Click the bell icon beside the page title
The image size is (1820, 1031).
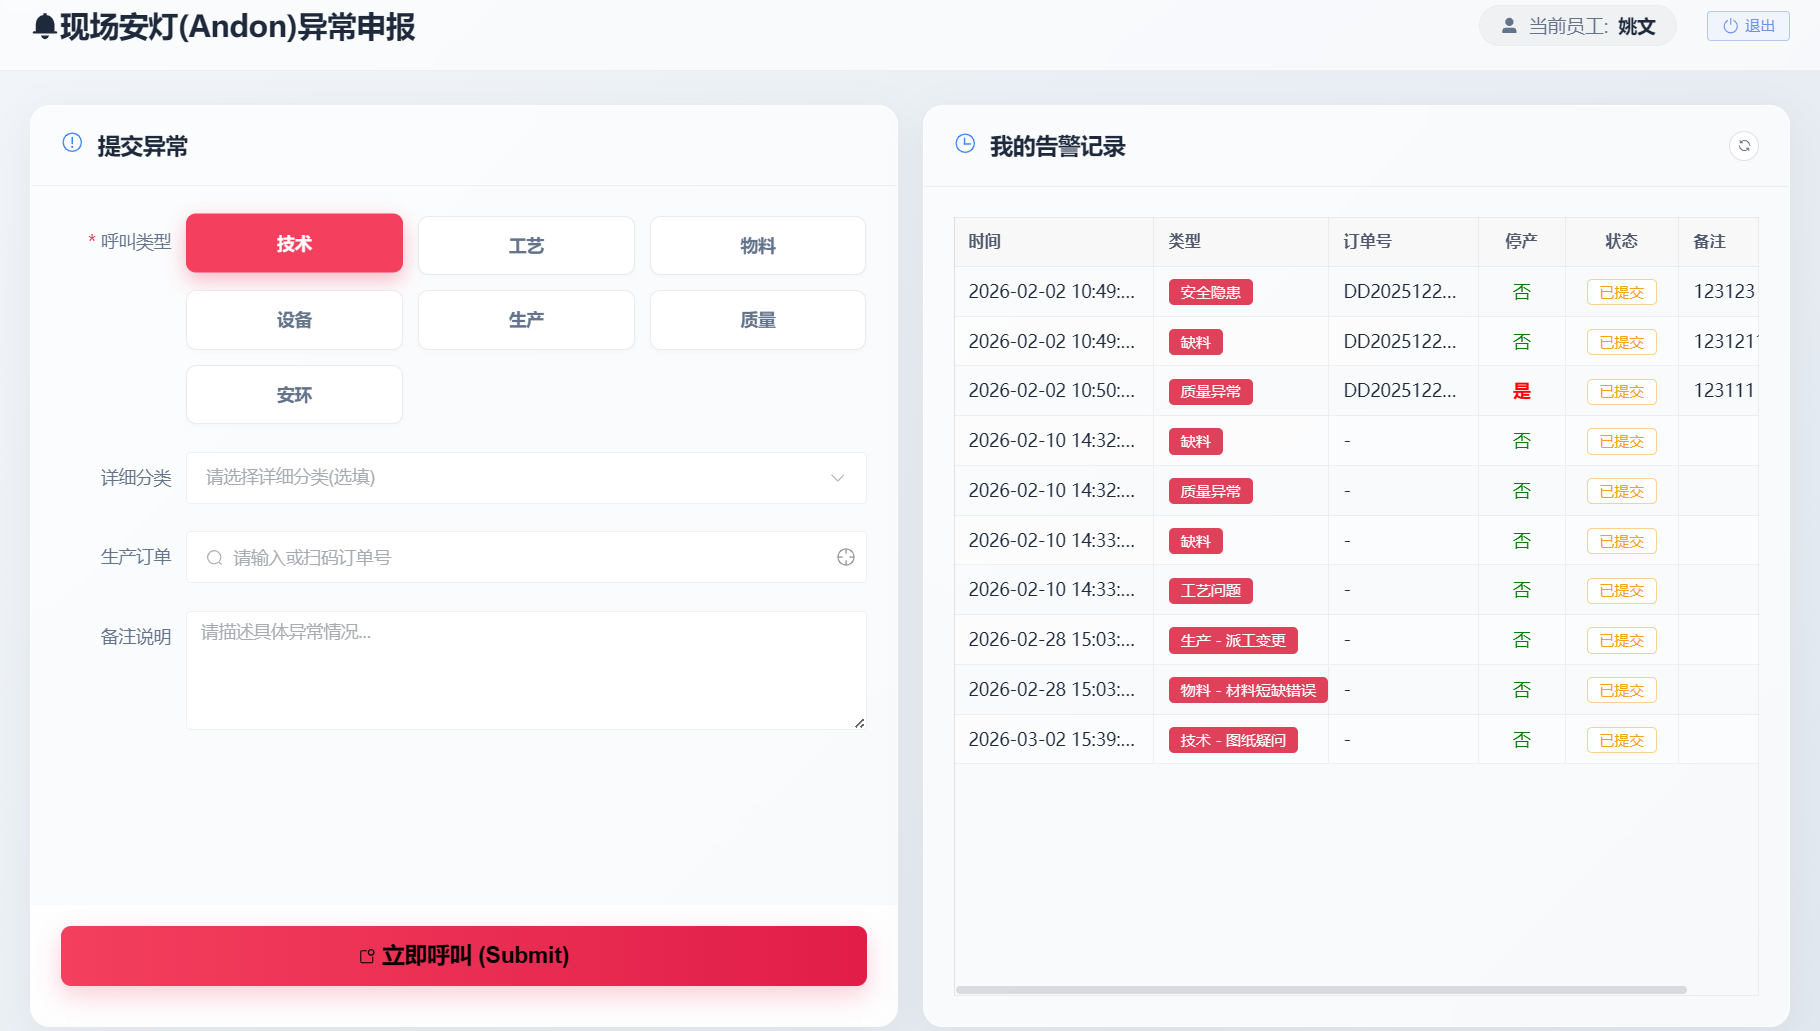pyautogui.click(x=44, y=27)
